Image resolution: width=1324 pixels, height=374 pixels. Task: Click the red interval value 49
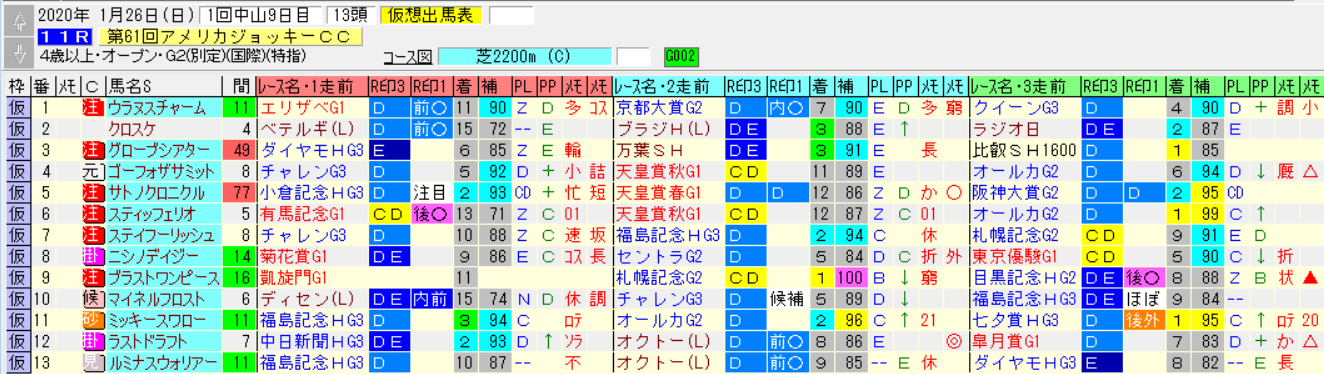239,150
